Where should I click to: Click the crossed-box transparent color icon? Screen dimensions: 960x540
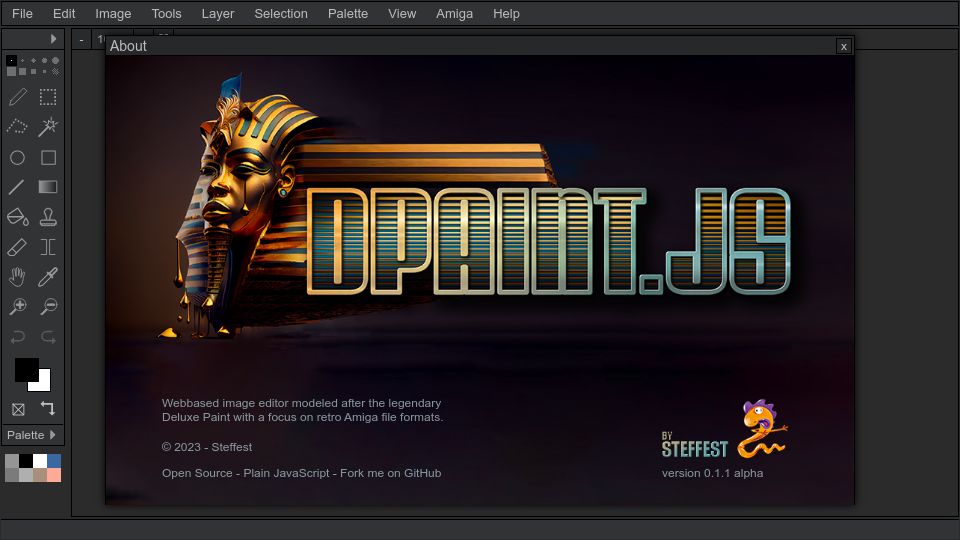click(x=18, y=409)
